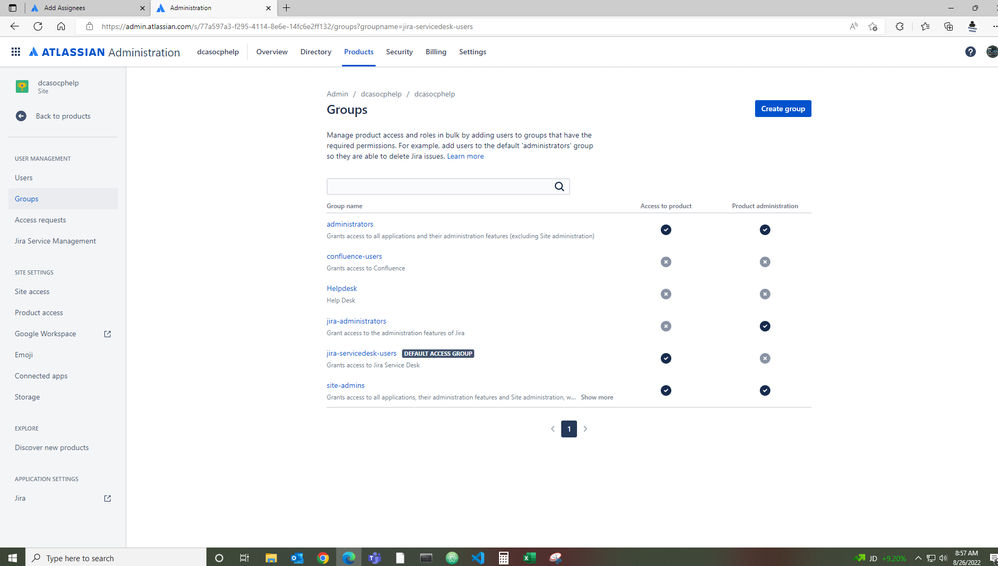Open Excel from the taskbar
Image resolution: width=998 pixels, height=566 pixels.
530,558
